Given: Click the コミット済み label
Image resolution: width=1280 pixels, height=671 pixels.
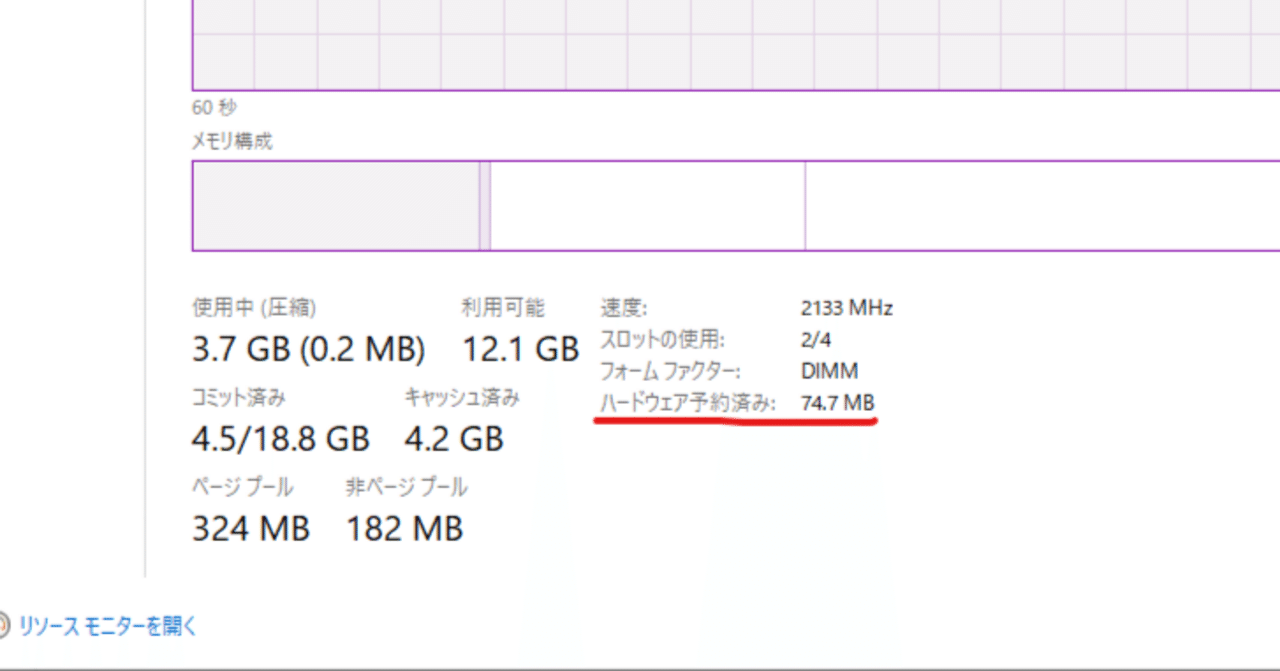Looking at the screenshot, I should [239, 397].
